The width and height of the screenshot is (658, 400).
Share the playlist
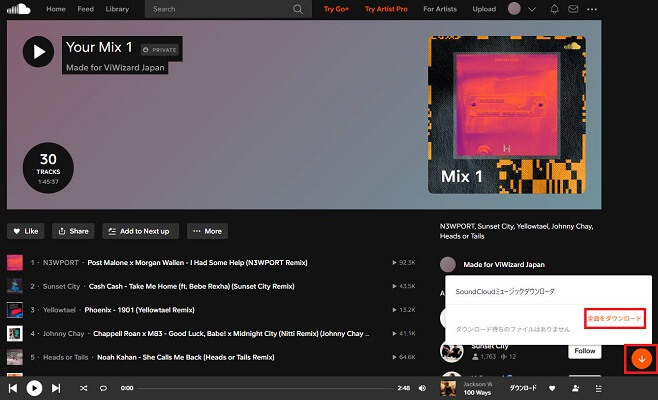point(73,231)
